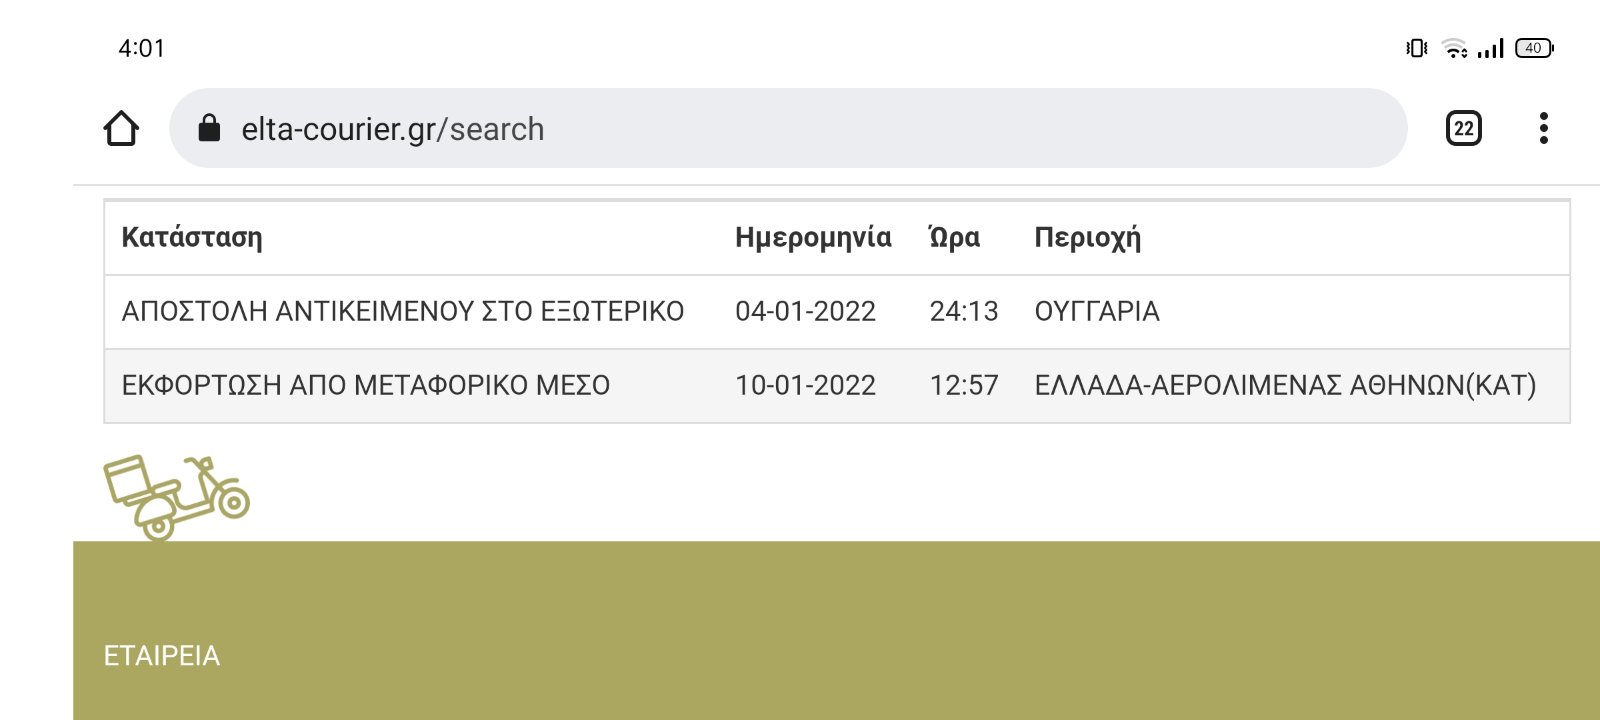Open the tab switcher showing 22 tabs
Screen dimensions: 1600x720
pos(1464,128)
